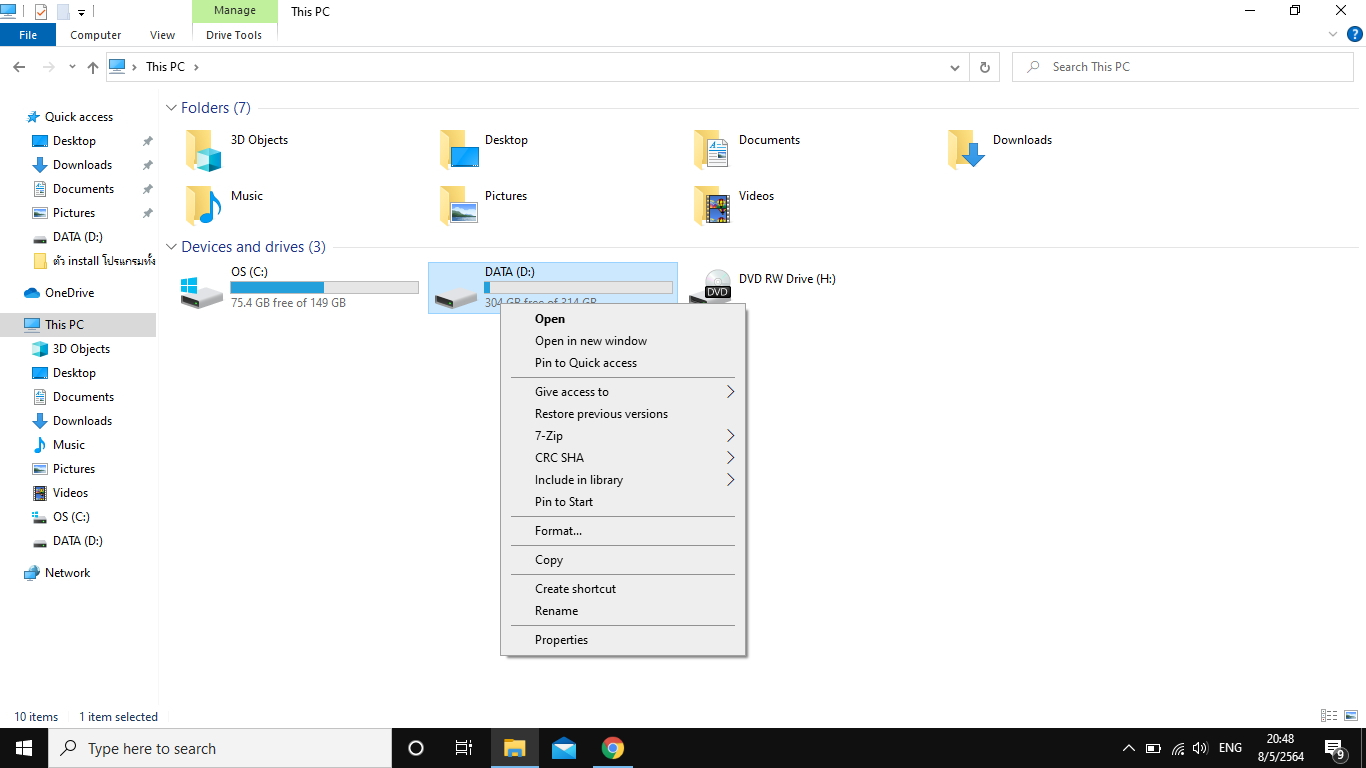Open the address bar history dropdown

tap(955, 67)
